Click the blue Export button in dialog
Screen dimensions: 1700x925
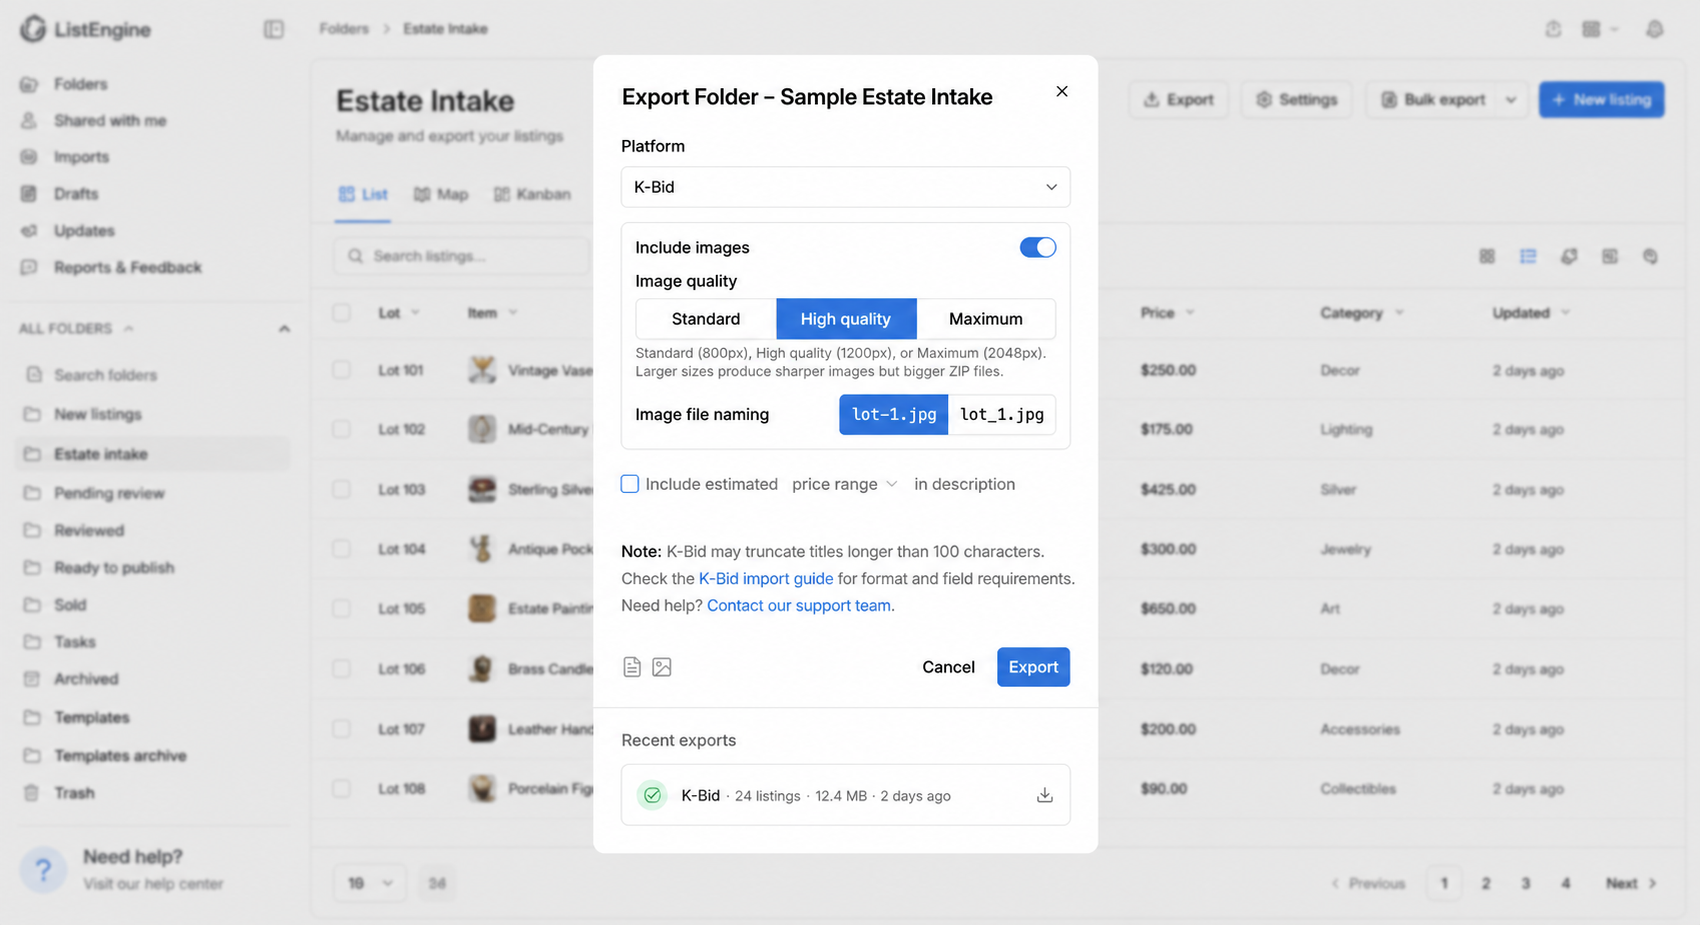pos(1033,667)
